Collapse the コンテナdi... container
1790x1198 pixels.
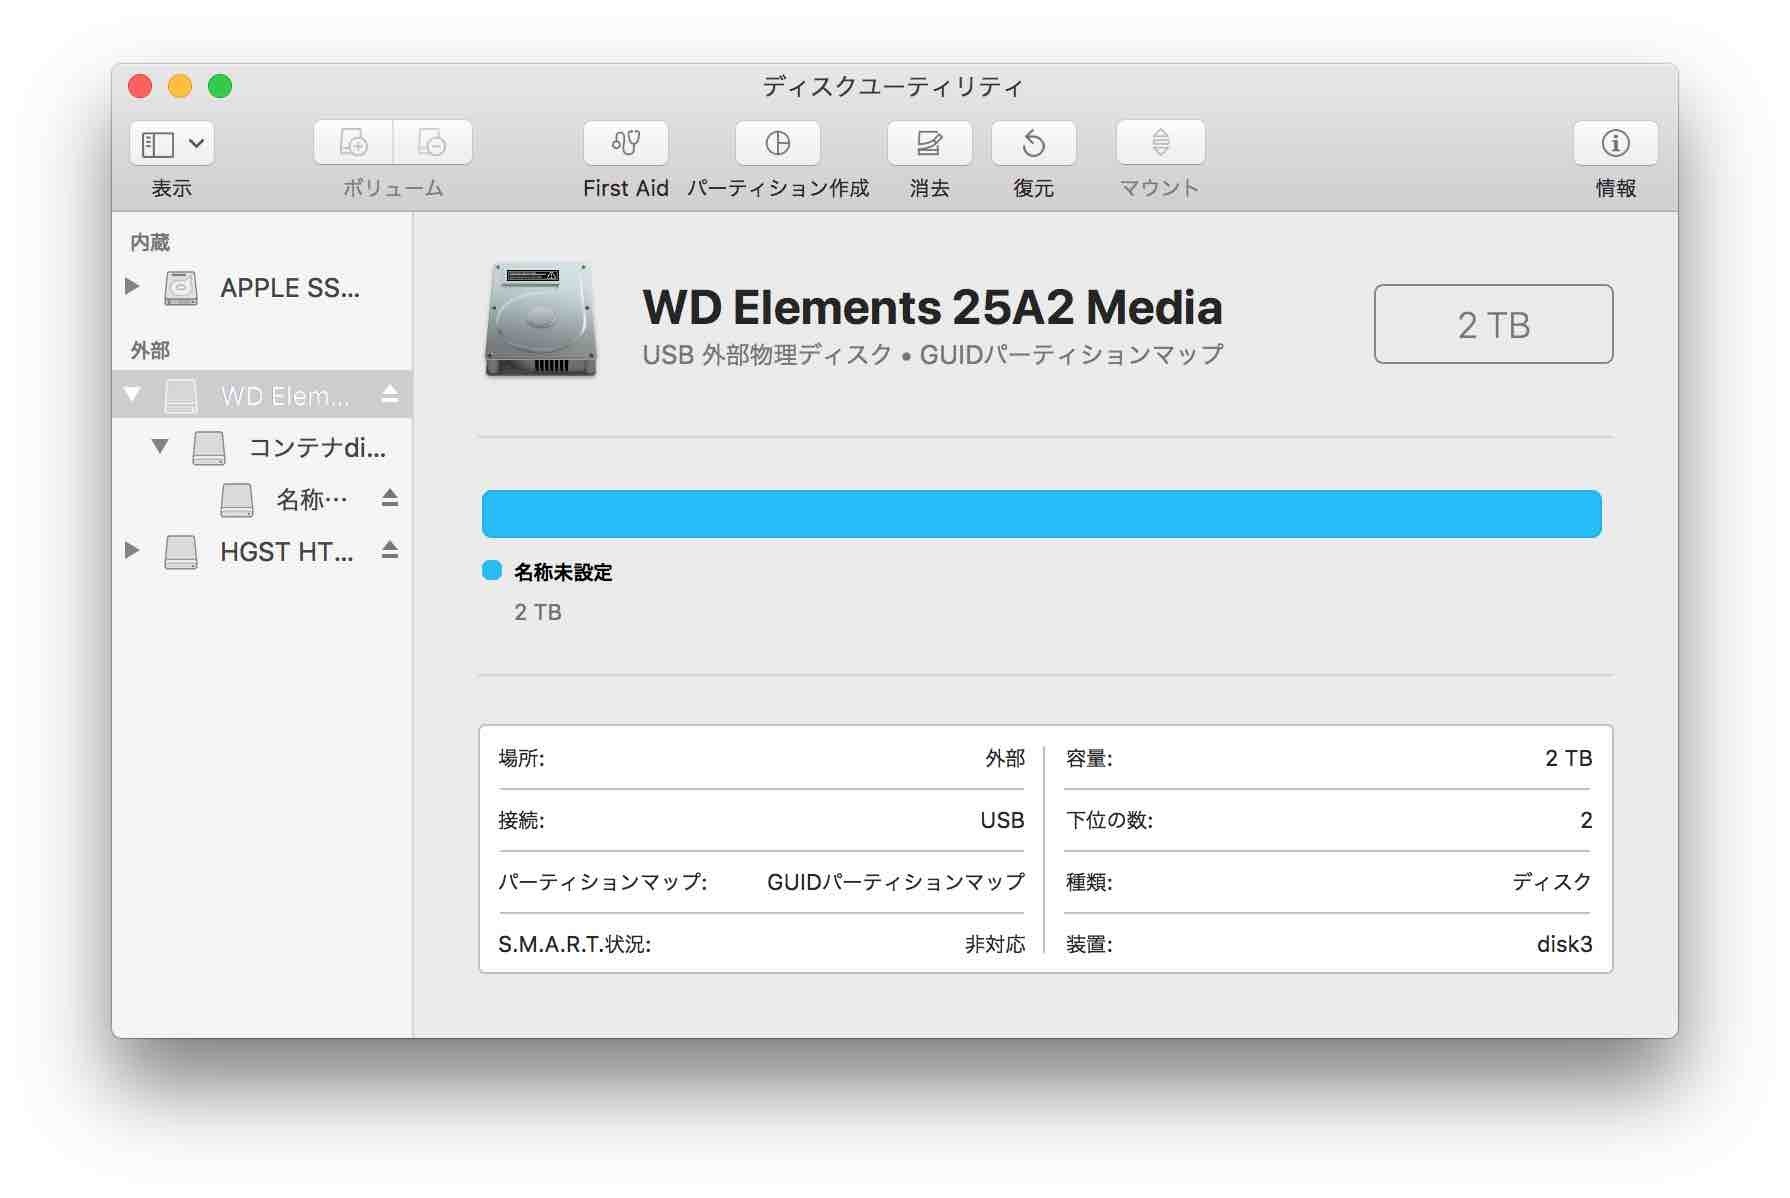(160, 446)
